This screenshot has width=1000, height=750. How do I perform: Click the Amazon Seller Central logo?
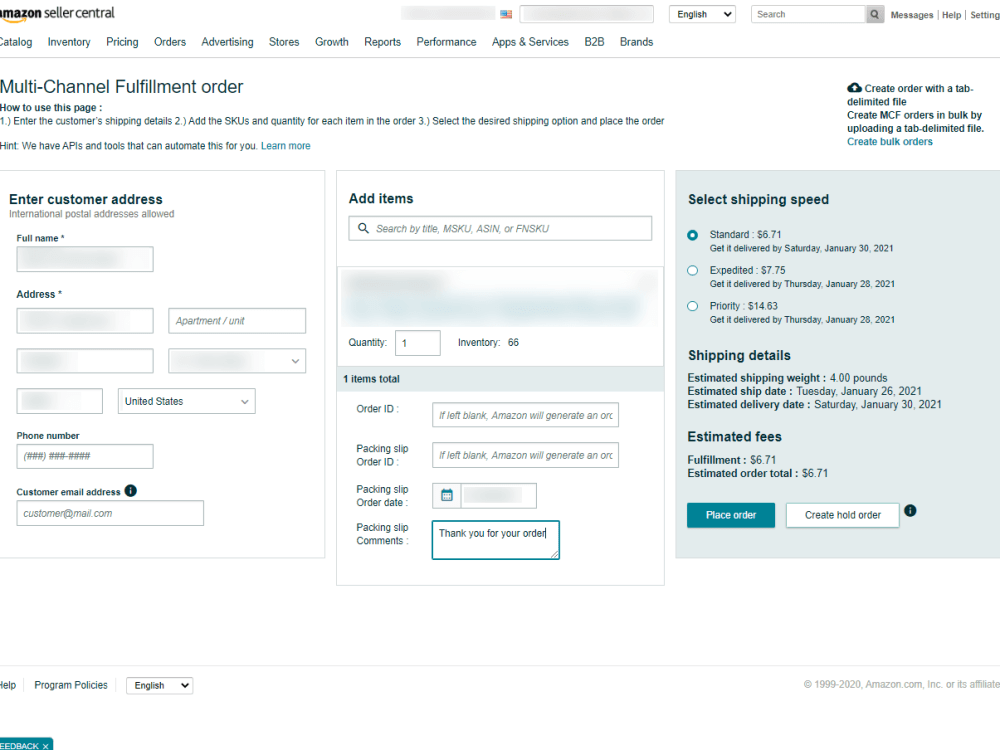coord(57,14)
